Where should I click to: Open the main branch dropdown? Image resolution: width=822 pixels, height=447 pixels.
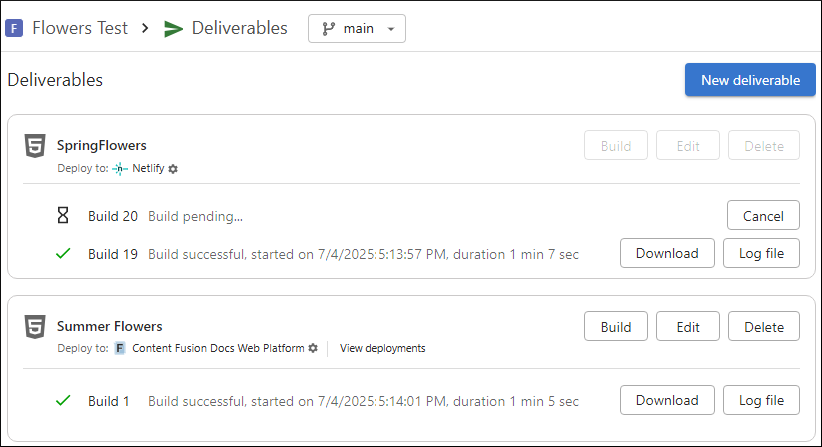(x=357, y=28)
